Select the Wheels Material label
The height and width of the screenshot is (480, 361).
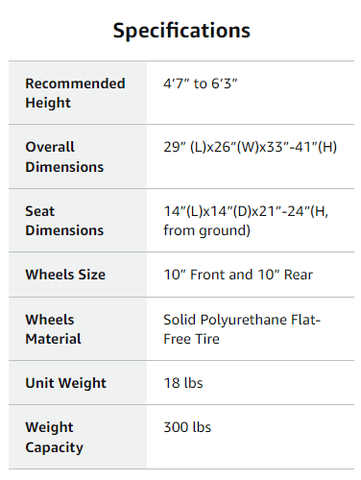click(53, 329)
